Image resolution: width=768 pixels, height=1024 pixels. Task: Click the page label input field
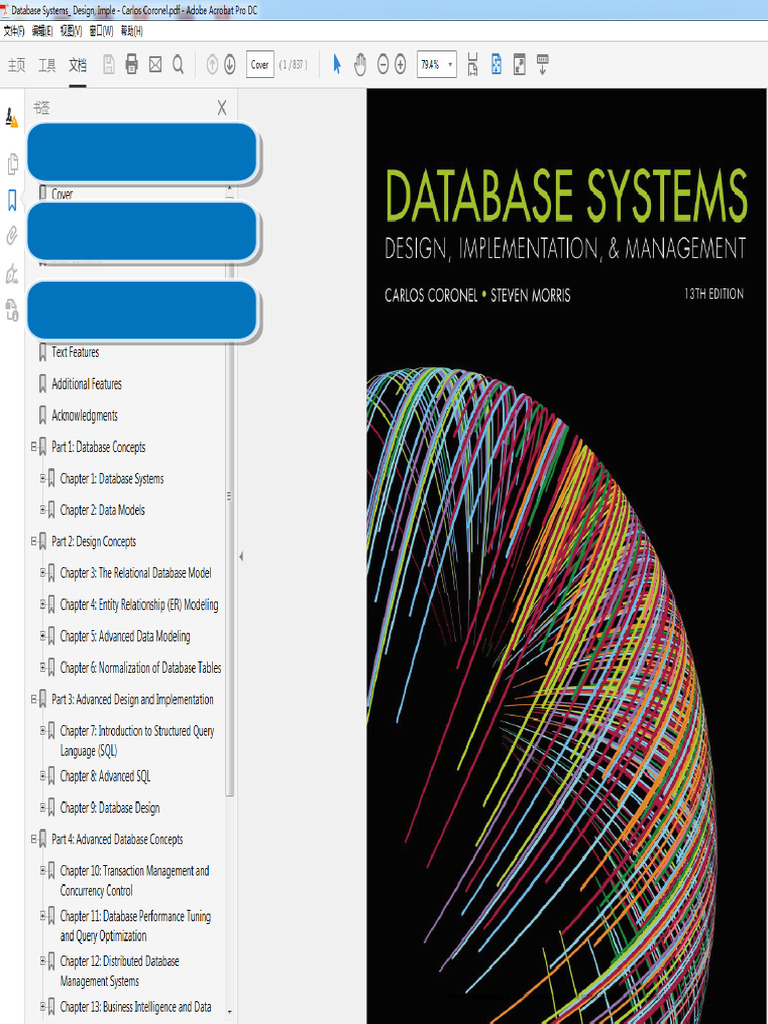(260, 65)
